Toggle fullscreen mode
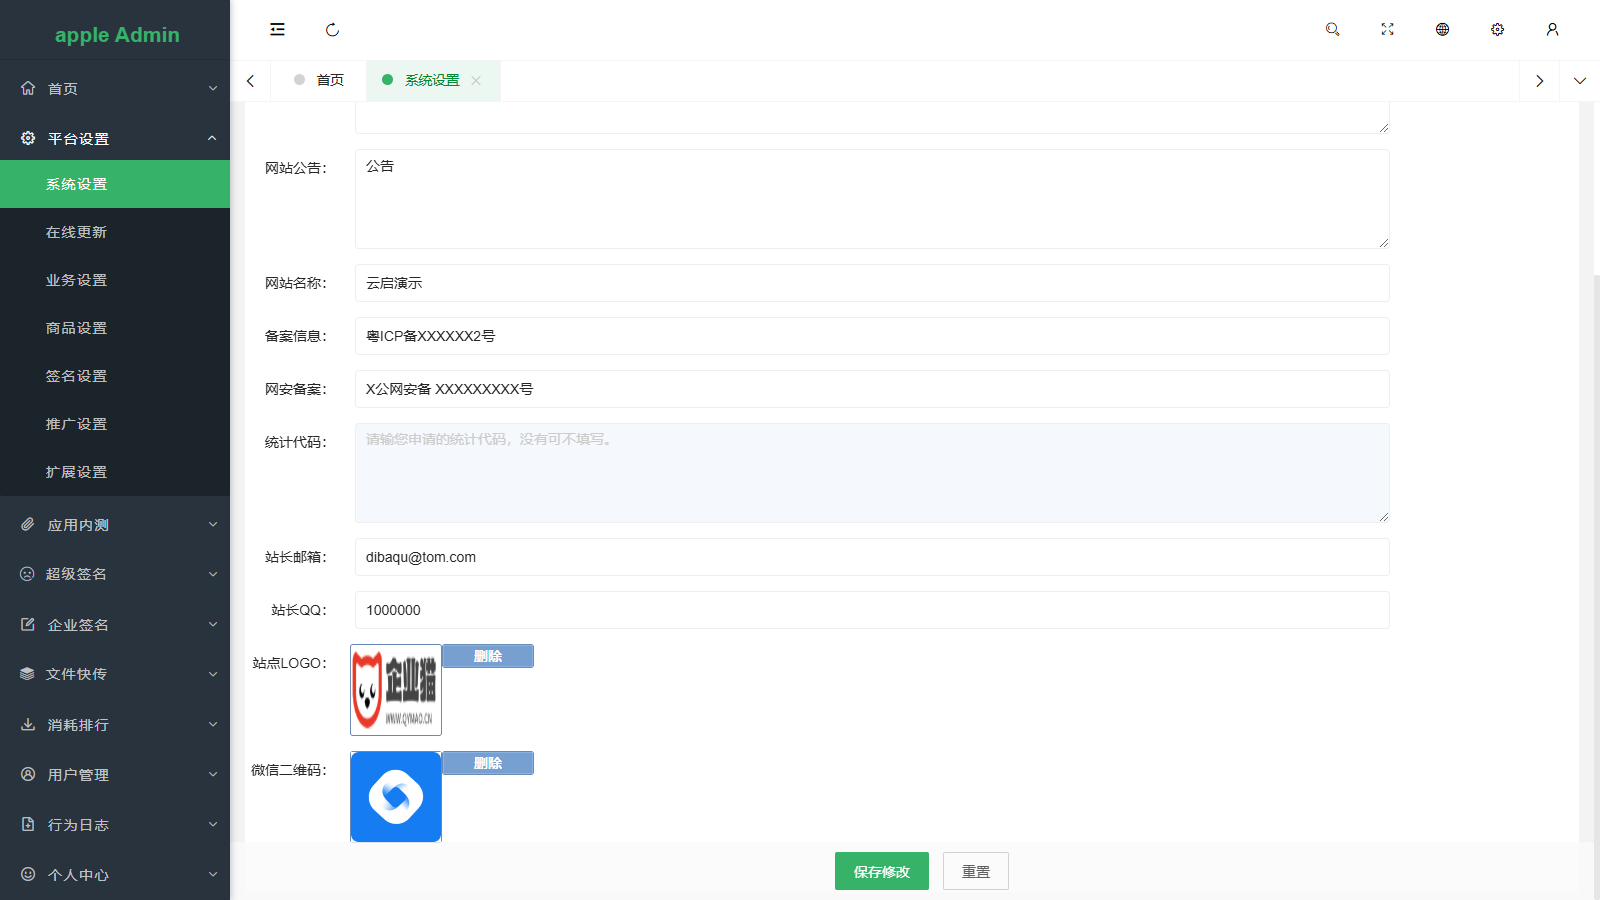Image resolution: width=1600 pixels, height=900 pixels. 1387,29
